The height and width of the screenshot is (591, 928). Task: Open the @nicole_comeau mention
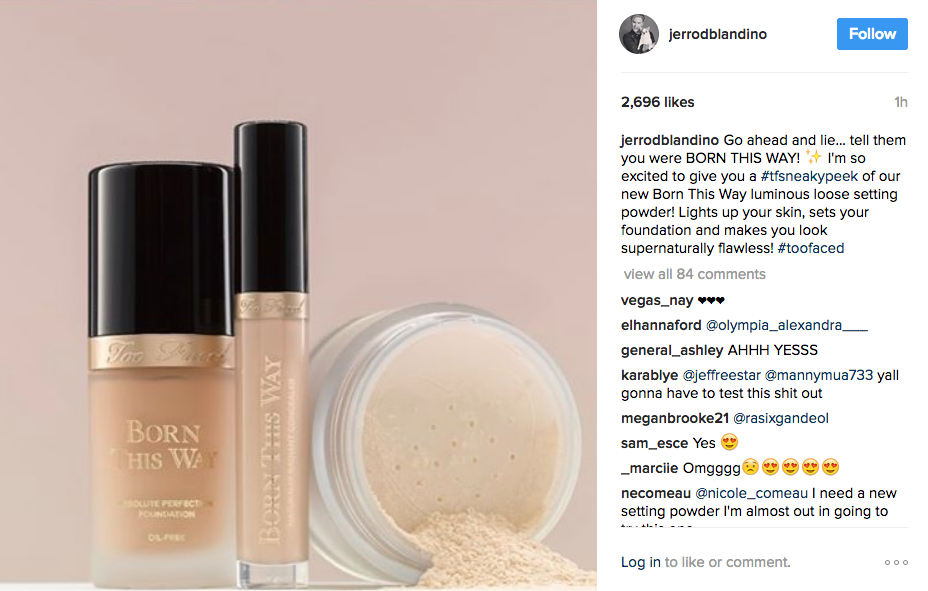point(751,493)
